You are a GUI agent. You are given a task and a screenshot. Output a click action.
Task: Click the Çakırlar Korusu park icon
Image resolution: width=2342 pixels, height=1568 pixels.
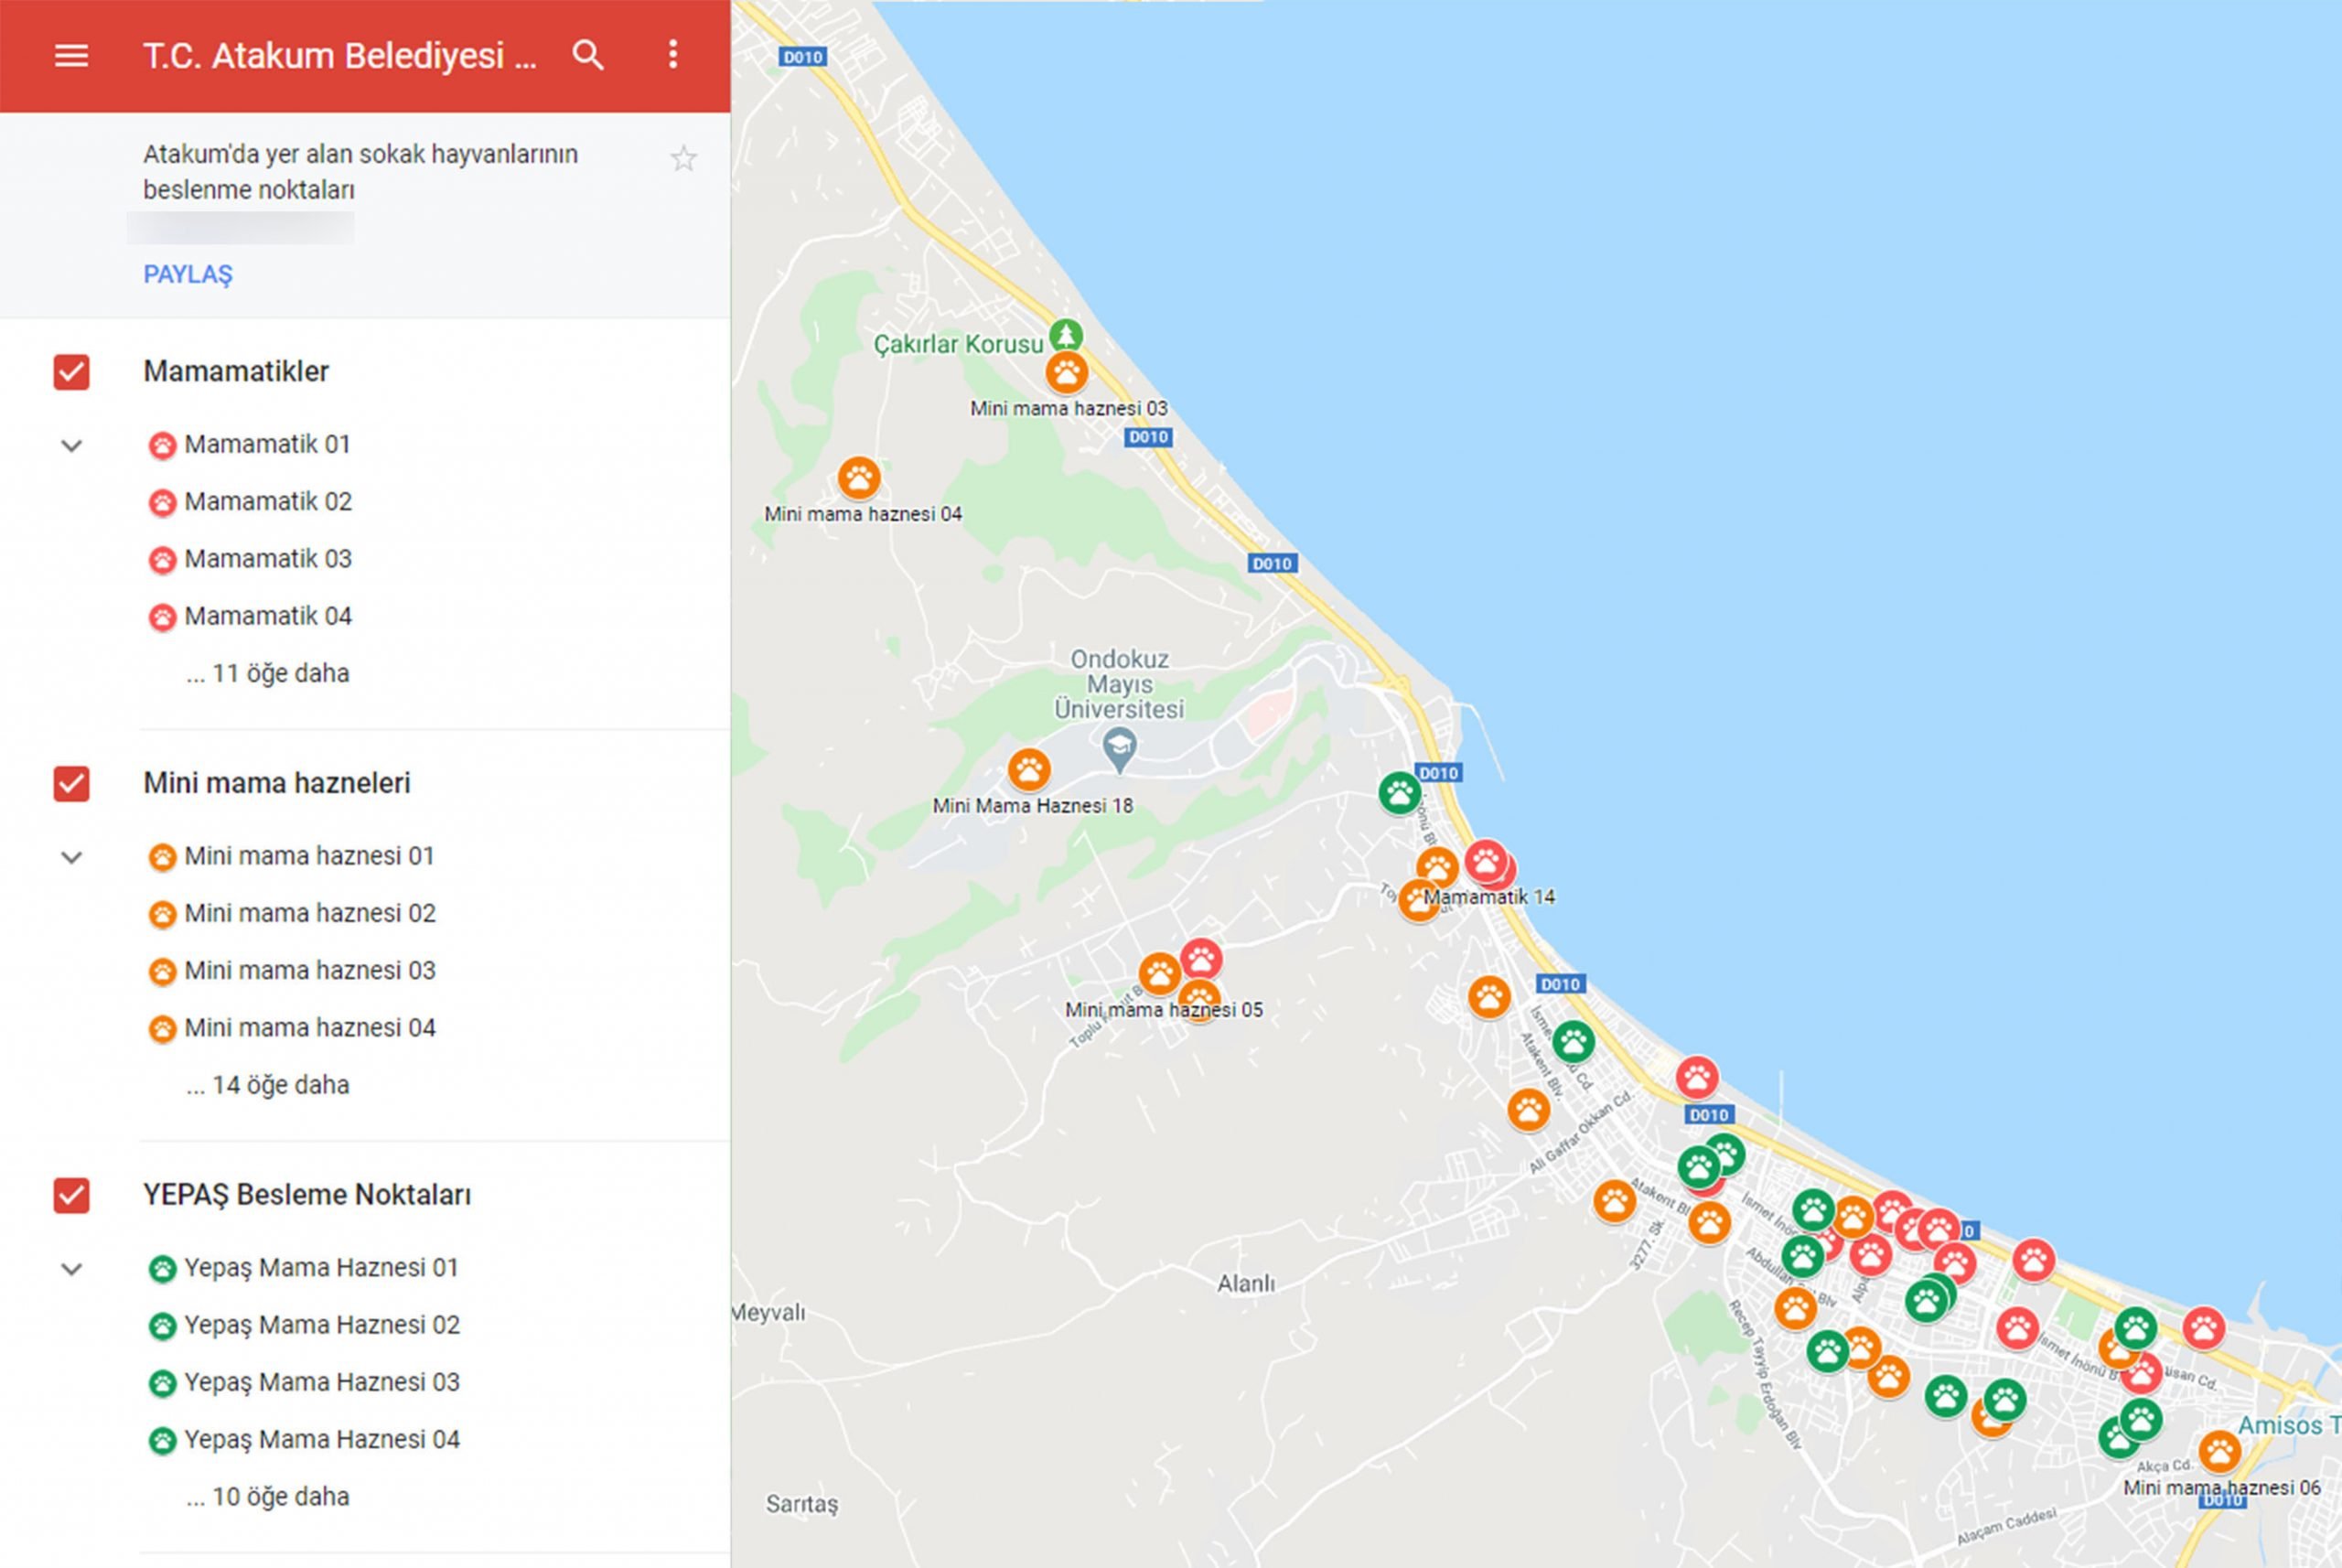click(1066, 335)
